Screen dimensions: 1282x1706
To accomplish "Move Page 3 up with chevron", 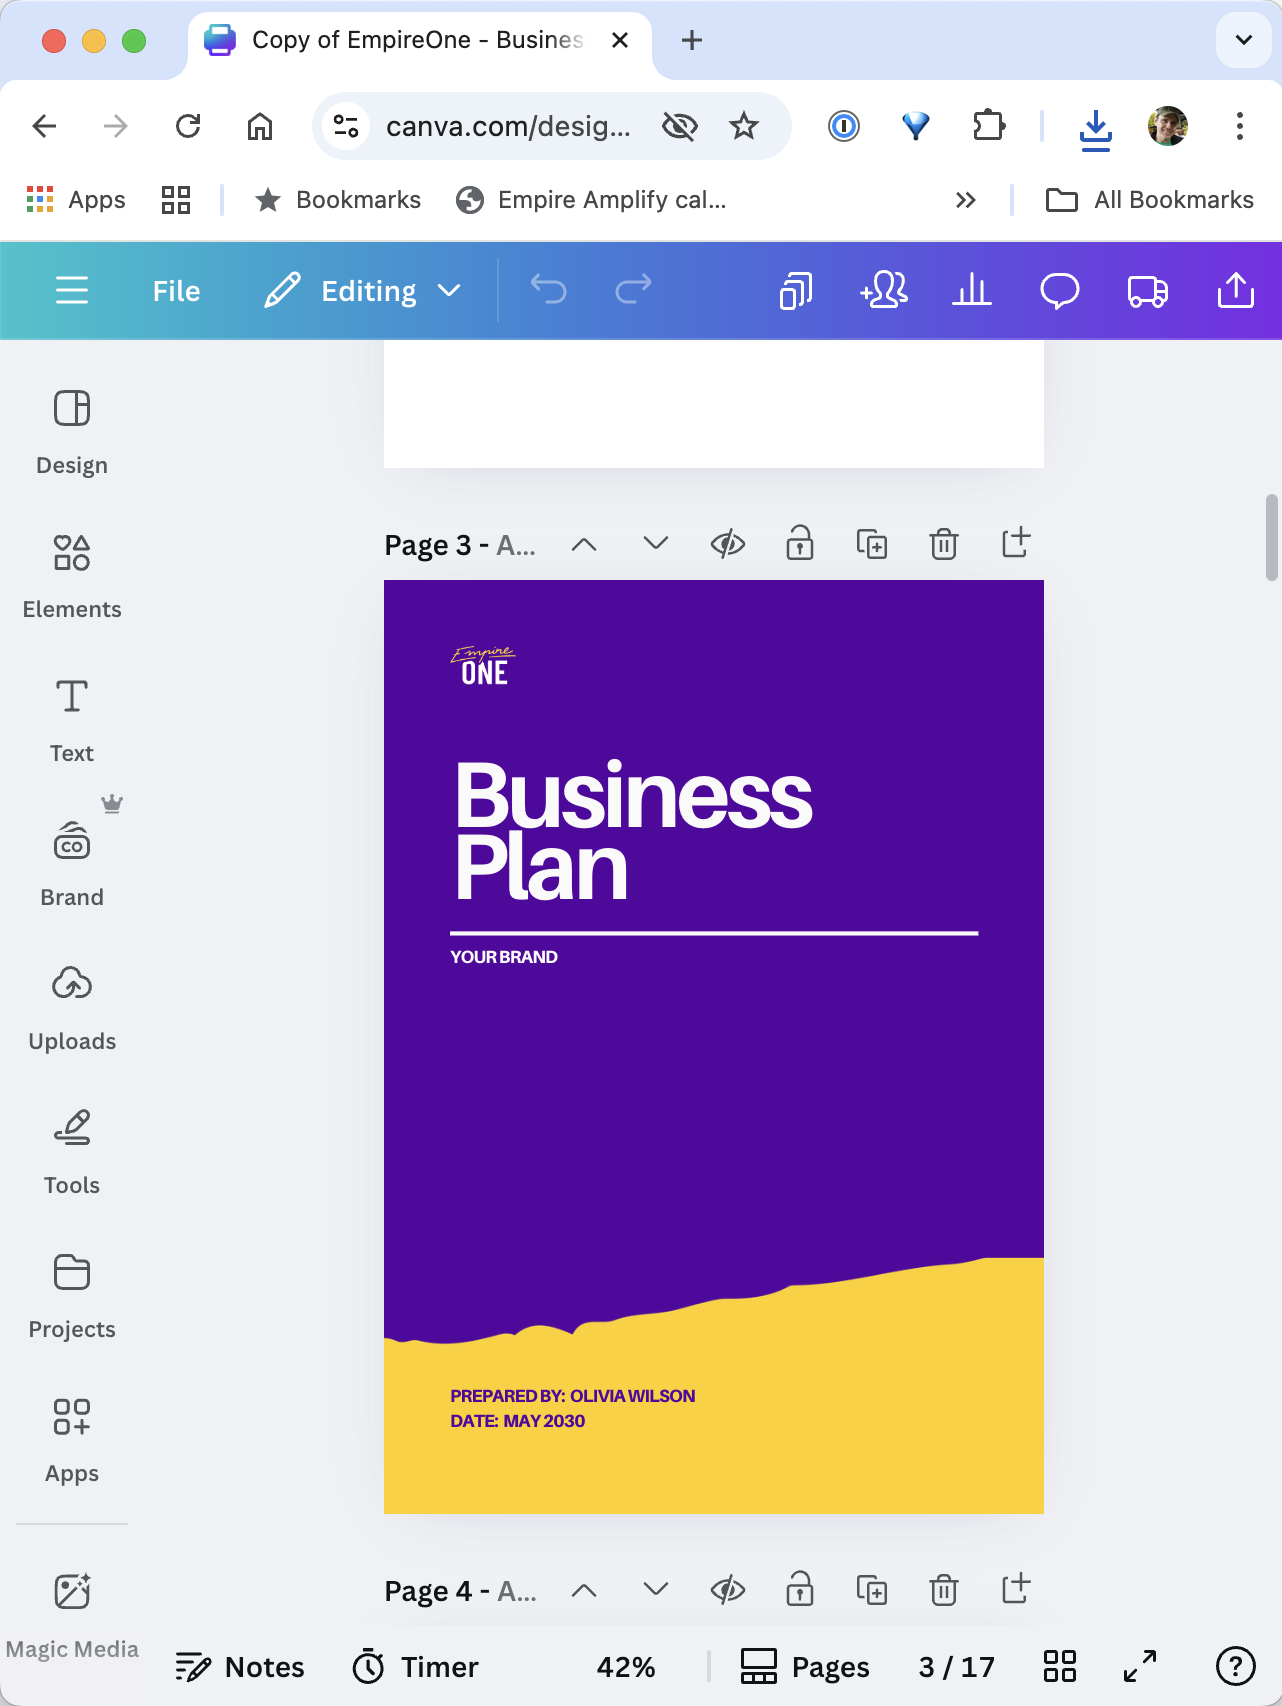I will click(x=584, y=544).
